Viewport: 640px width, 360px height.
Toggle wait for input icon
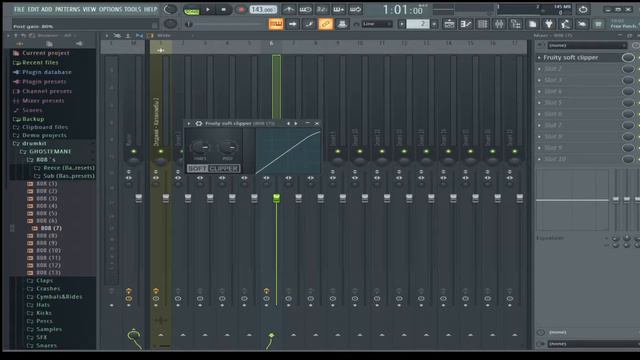point(305,9)
